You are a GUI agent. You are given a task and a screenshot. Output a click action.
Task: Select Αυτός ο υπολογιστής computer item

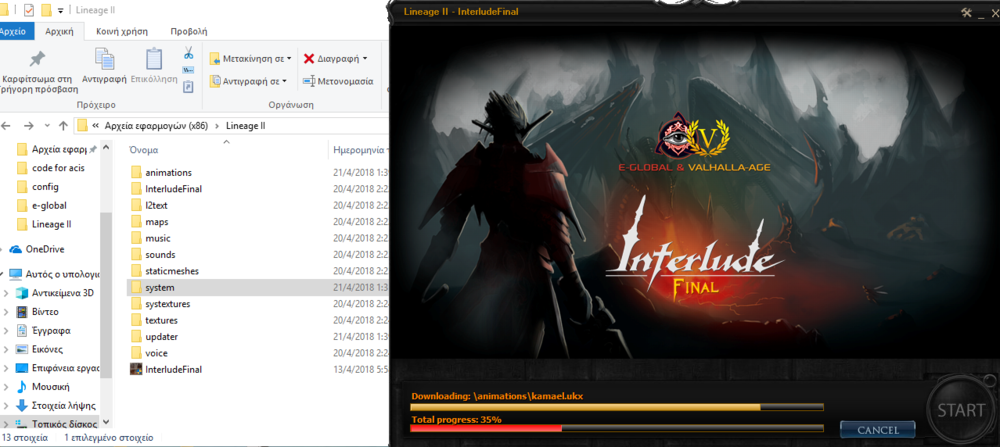click(55, 275)
